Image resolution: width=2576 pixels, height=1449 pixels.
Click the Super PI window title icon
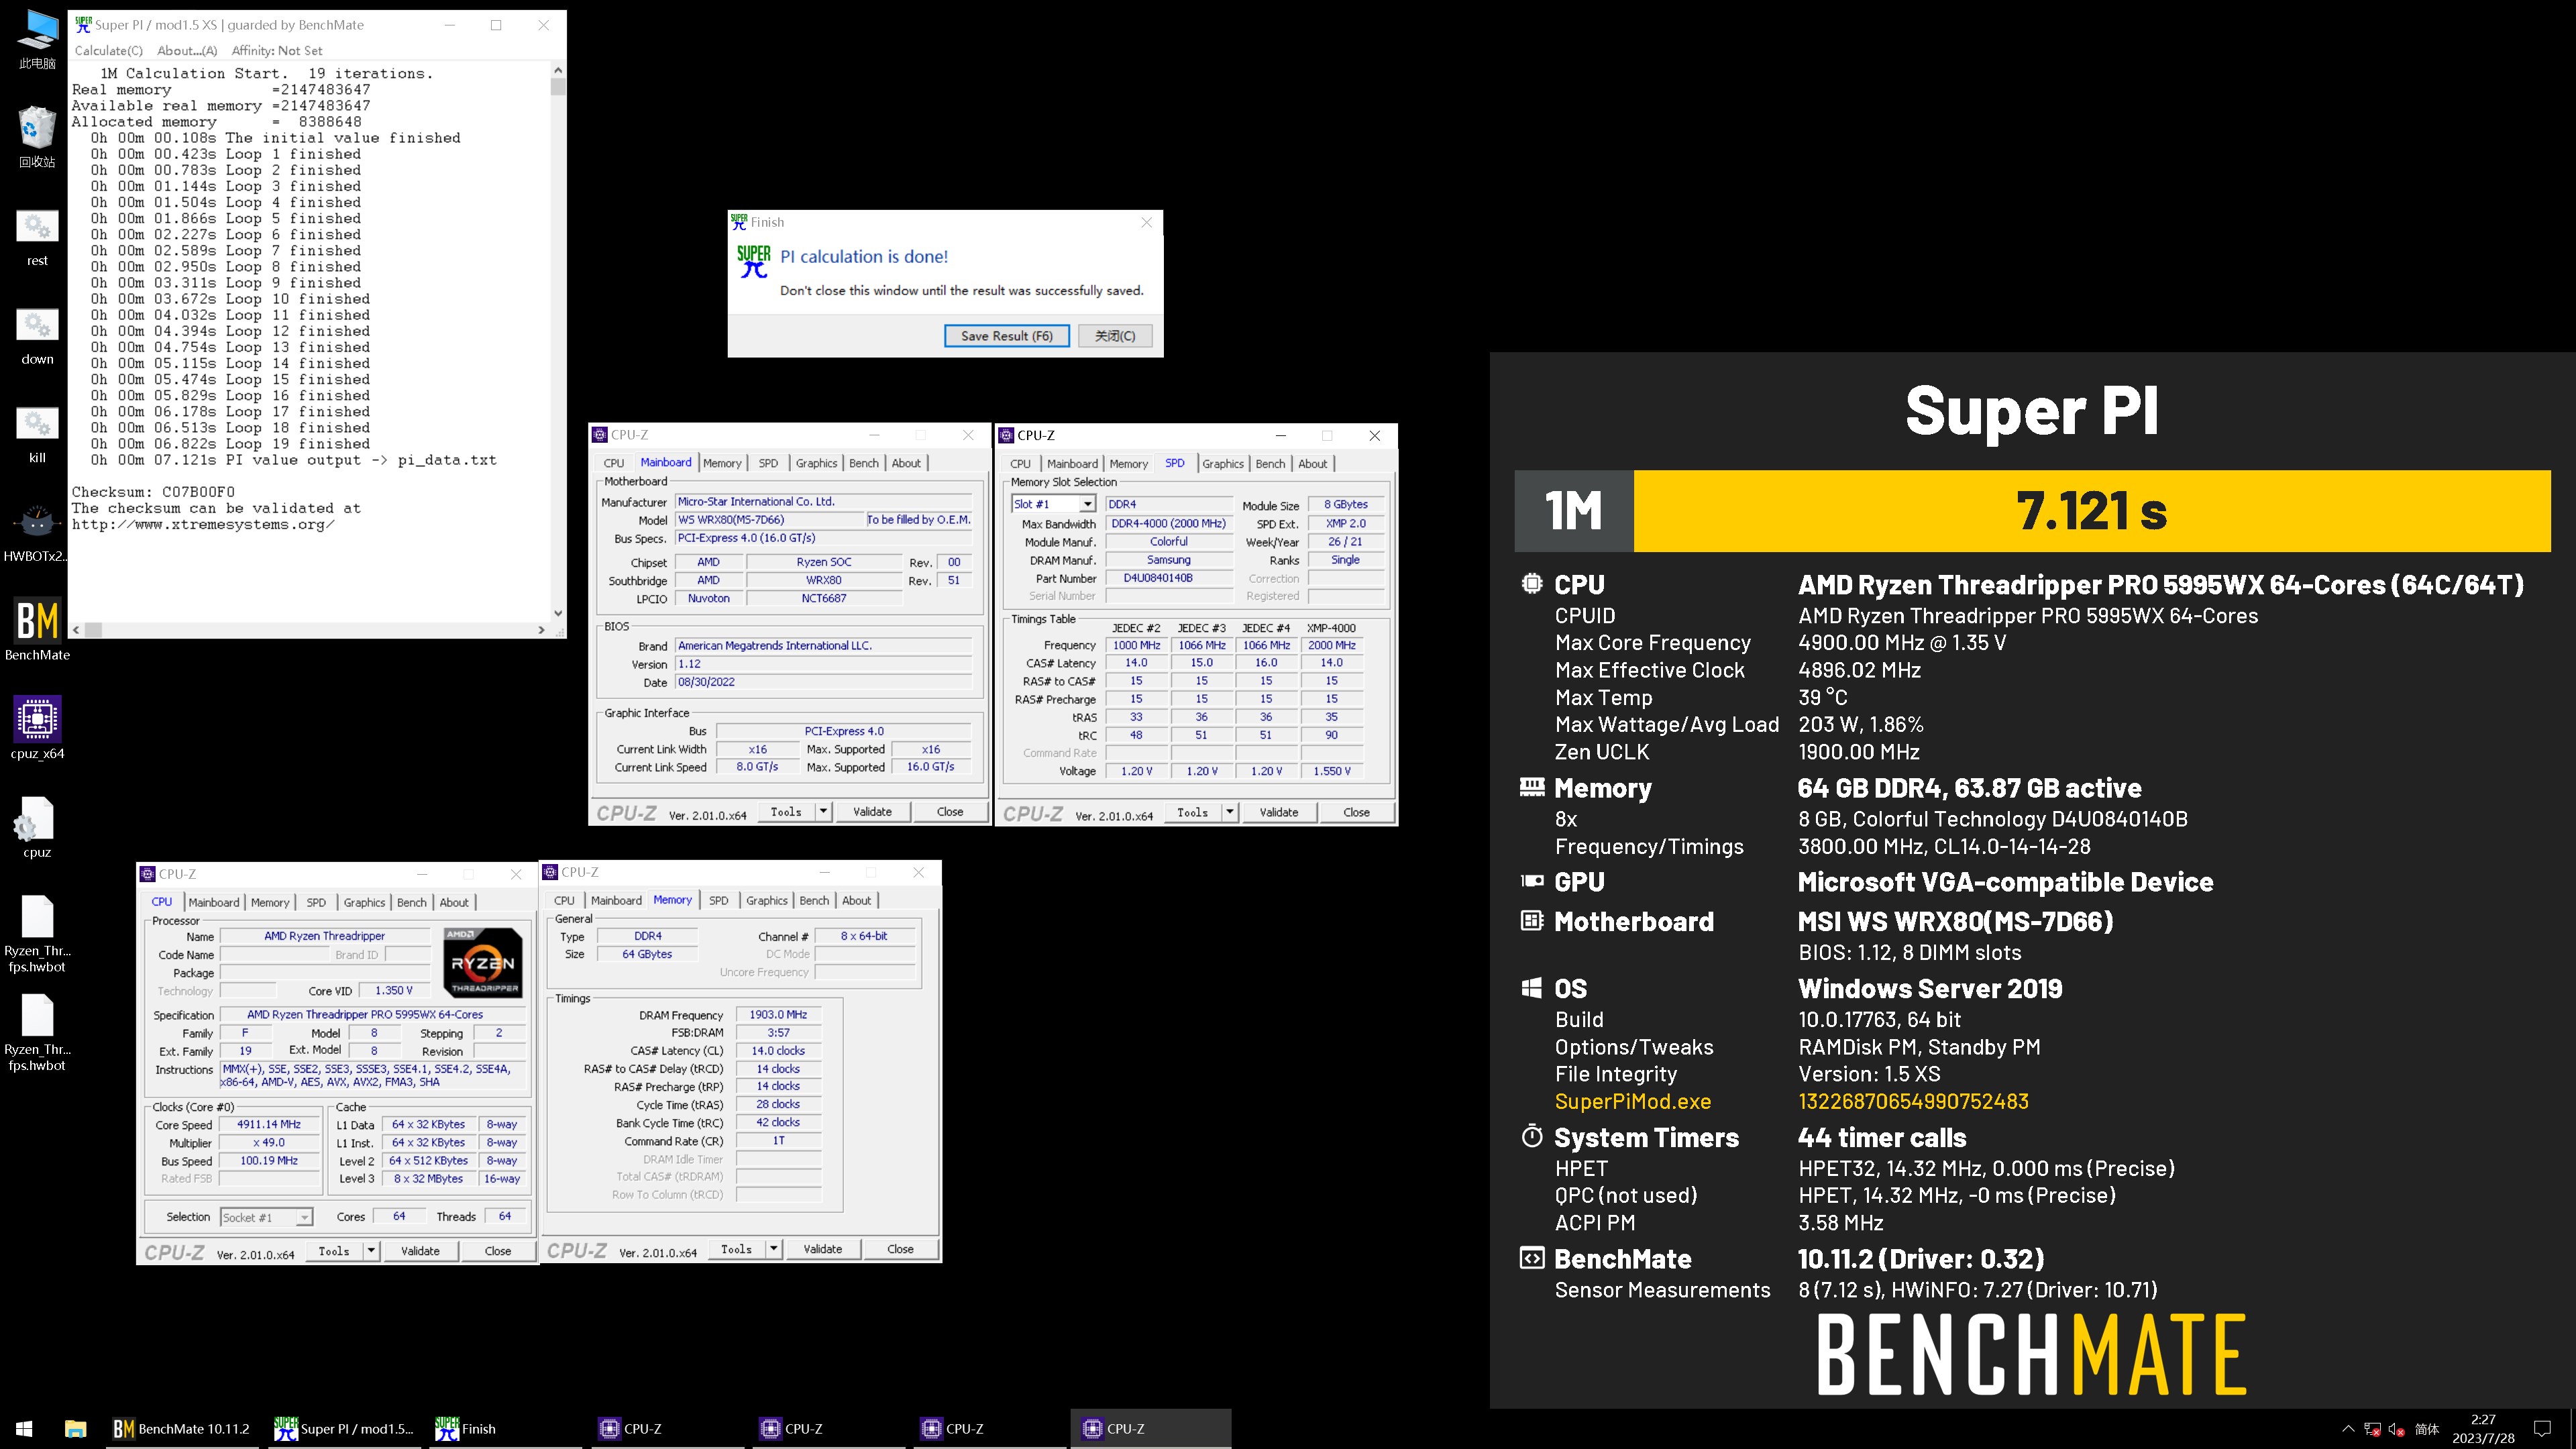coord(84,25)
